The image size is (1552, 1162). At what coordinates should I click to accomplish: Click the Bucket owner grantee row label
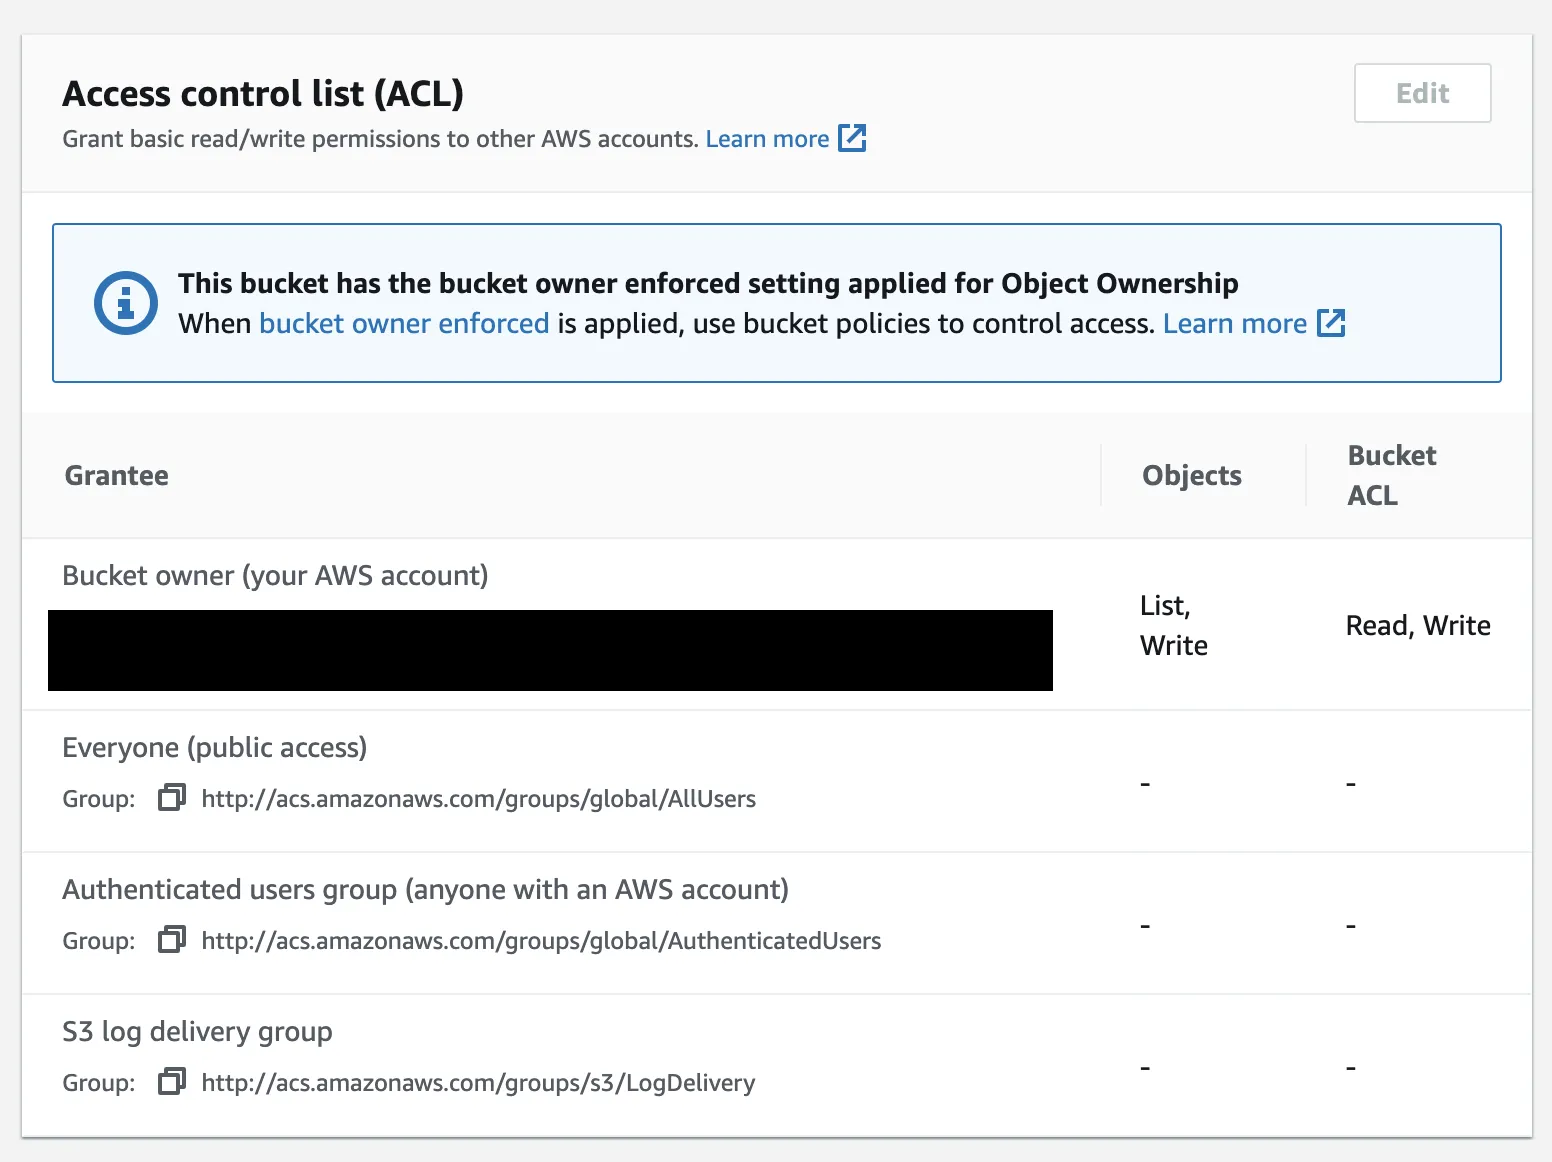(275, 576)
